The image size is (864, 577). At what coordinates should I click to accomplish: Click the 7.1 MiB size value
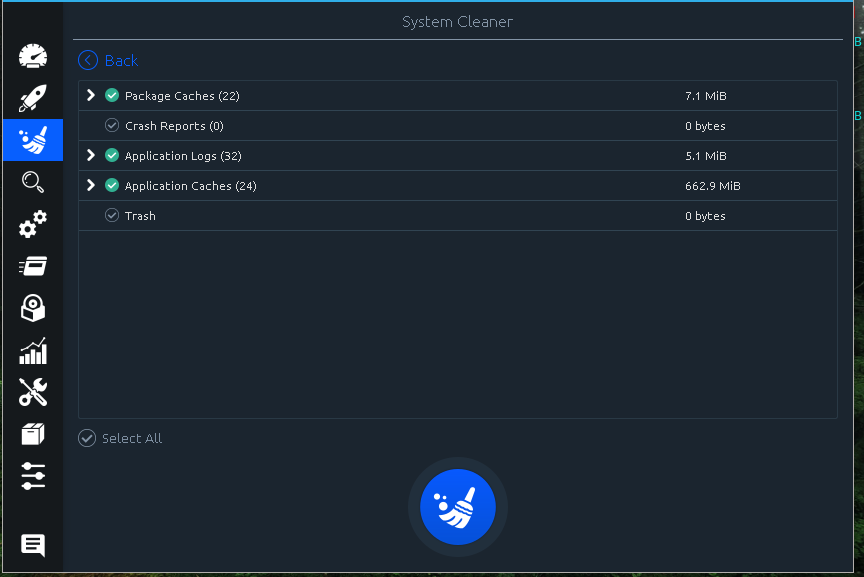pos(706,96)
